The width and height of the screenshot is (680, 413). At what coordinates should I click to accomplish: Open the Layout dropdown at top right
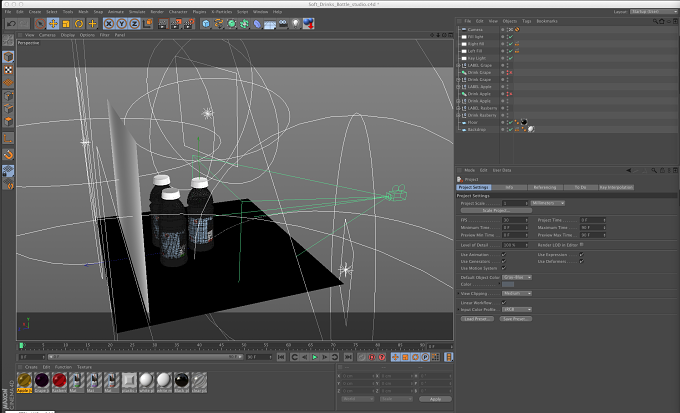(653, 12)
